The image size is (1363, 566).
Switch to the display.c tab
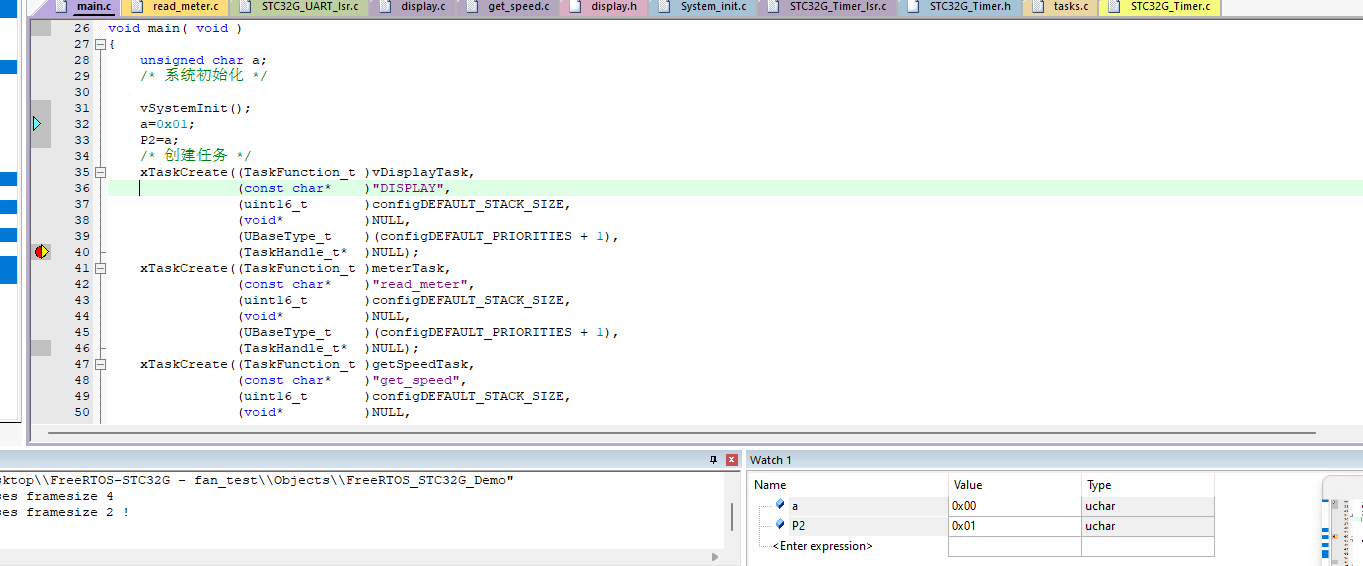[x=414, y=7]
